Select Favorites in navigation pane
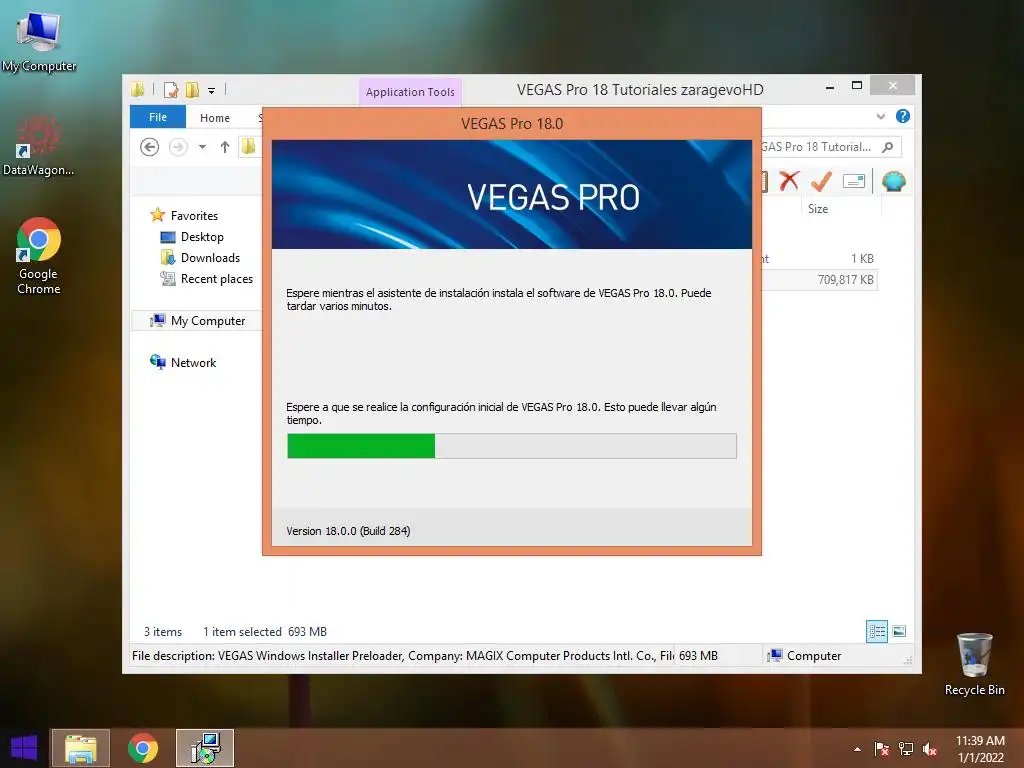 [194, 216]
